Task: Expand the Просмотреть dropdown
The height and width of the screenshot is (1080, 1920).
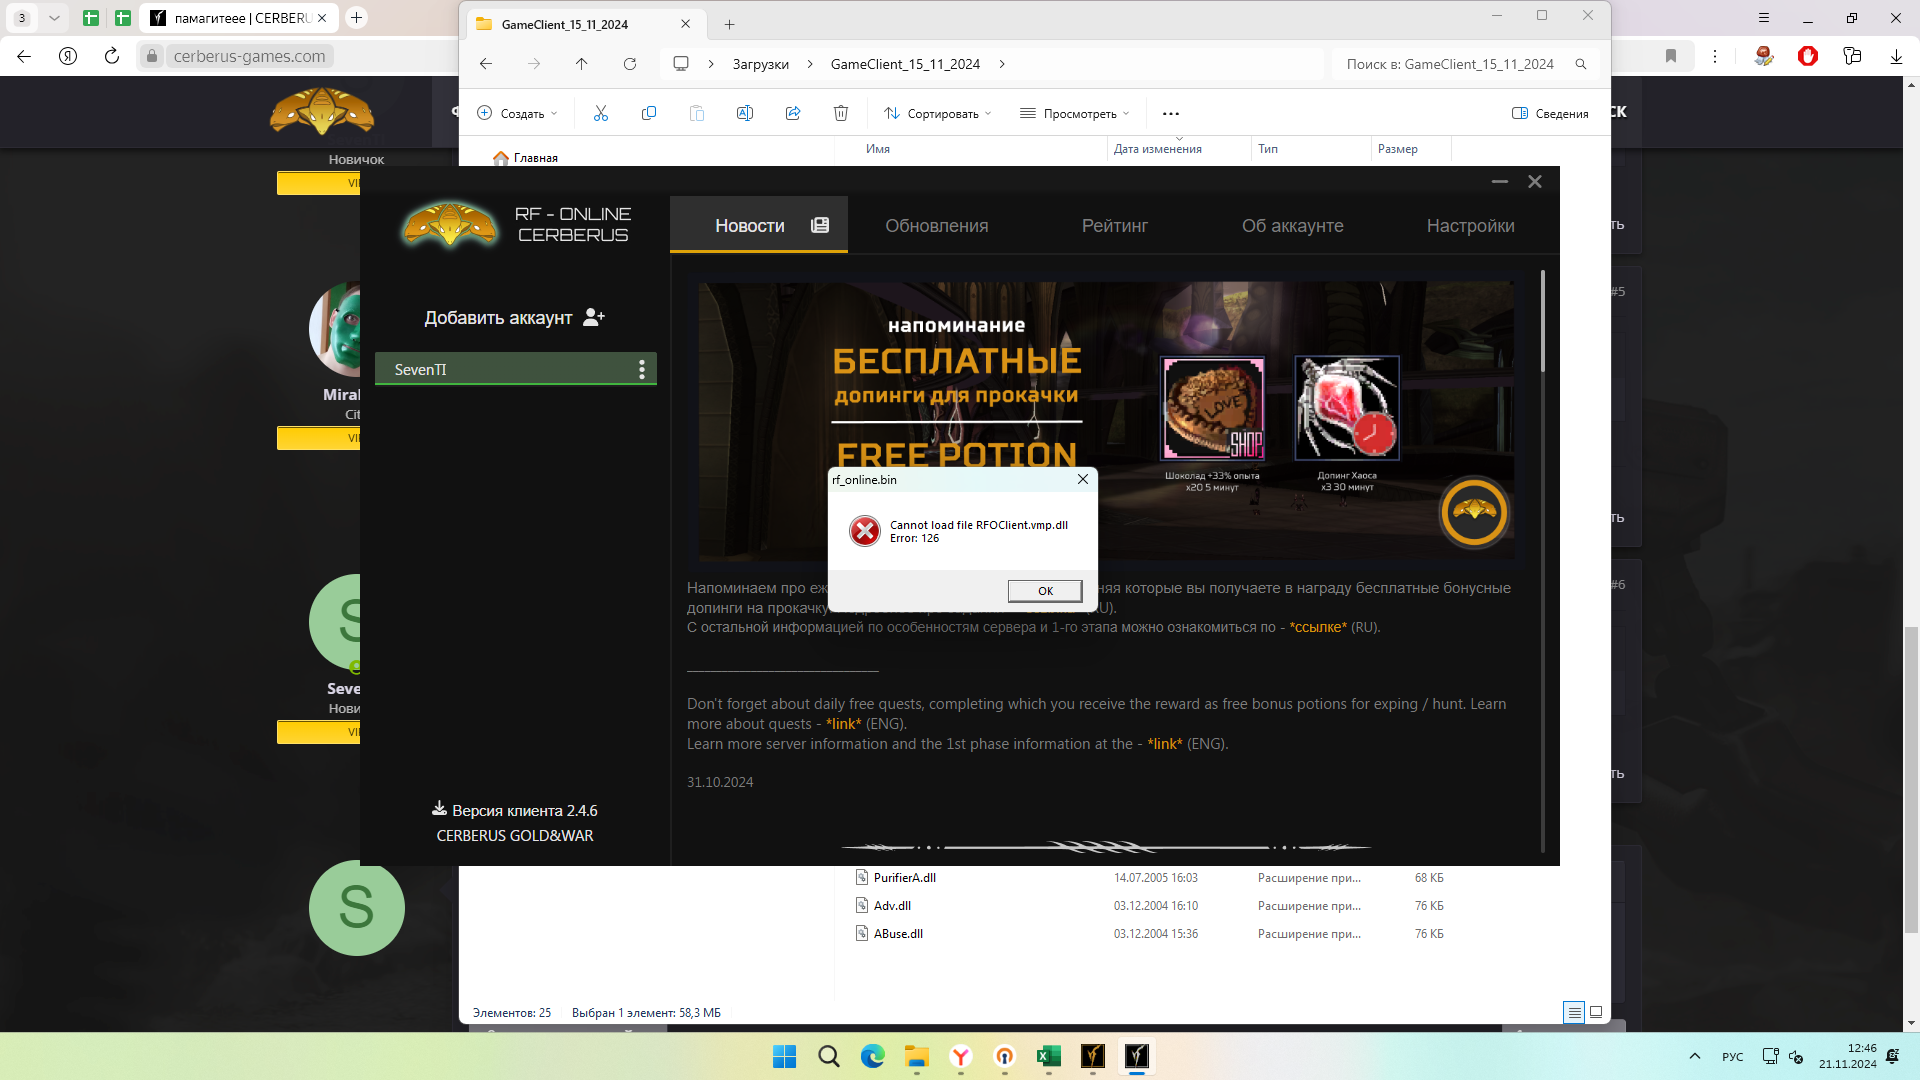Action: click(1074, 114)
